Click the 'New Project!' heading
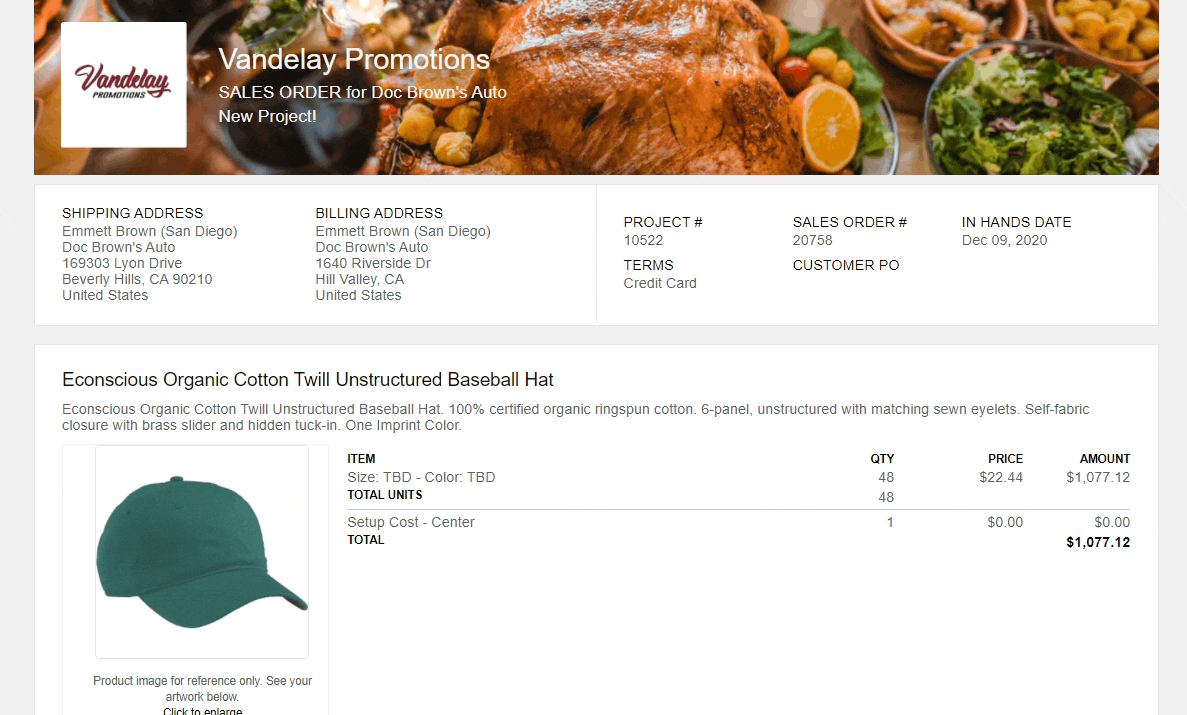 click(267, 117)
